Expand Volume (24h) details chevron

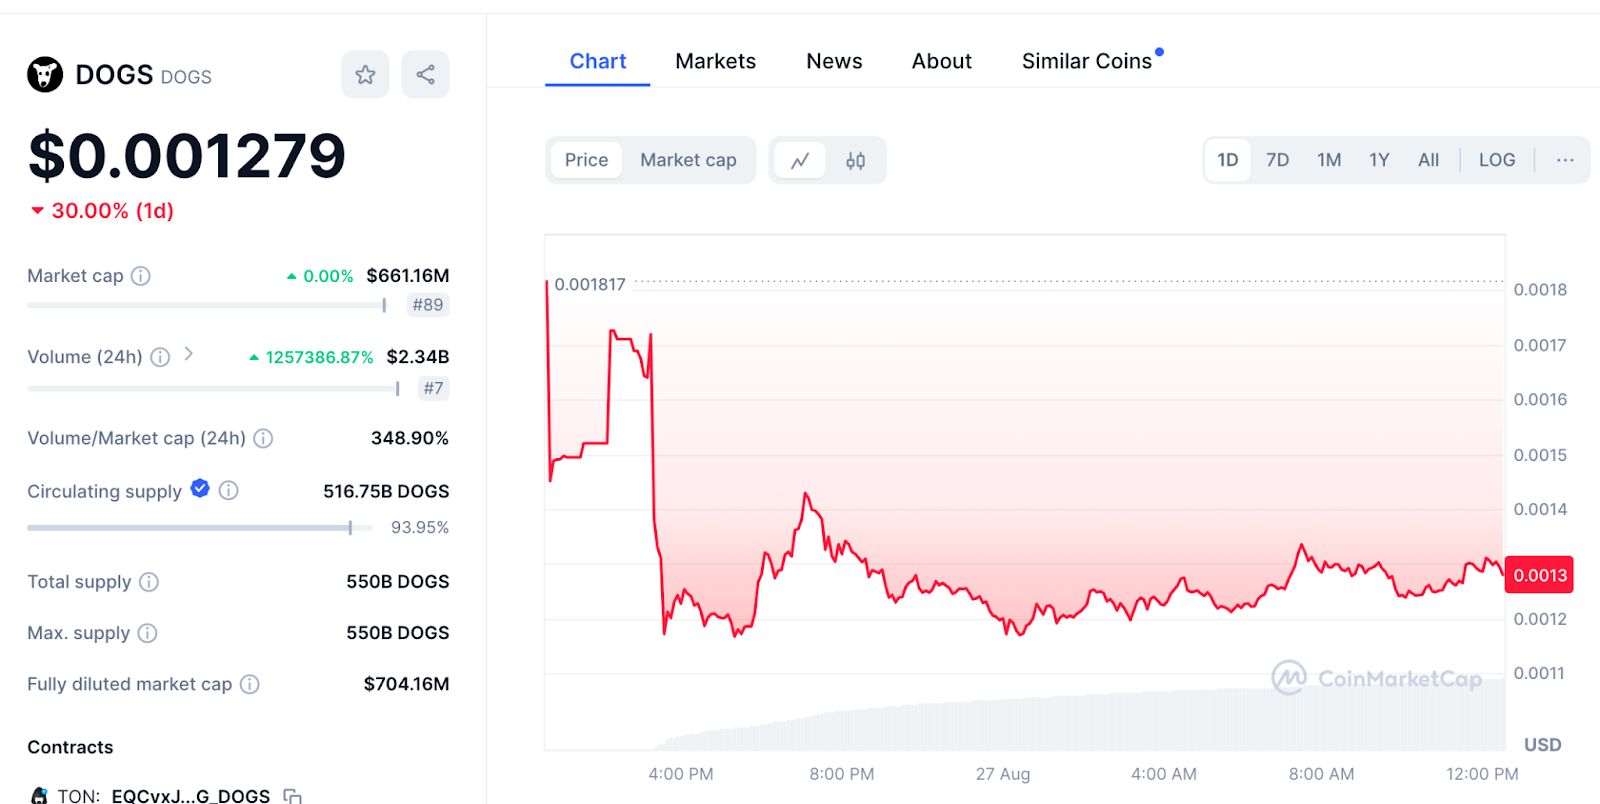tap(189, 354)
